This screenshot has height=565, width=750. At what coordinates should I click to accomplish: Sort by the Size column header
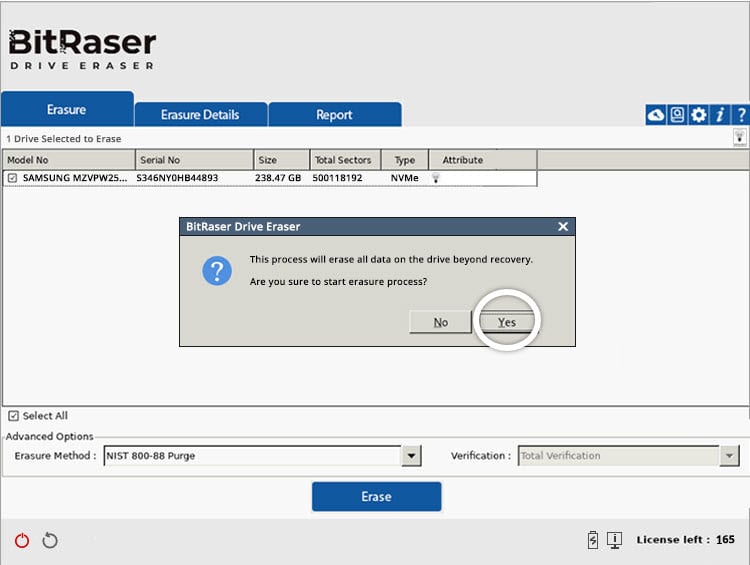click(281, 160)
